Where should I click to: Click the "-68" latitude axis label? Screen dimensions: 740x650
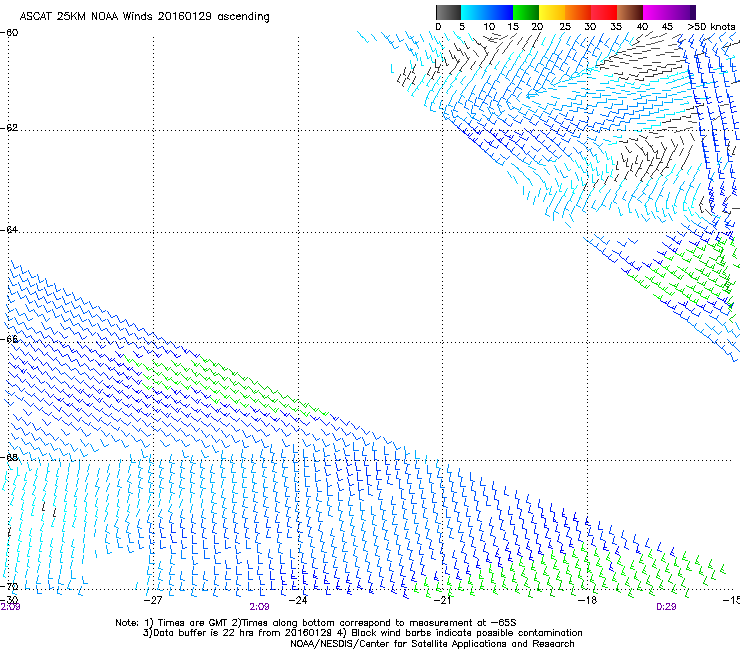(10, 458)
